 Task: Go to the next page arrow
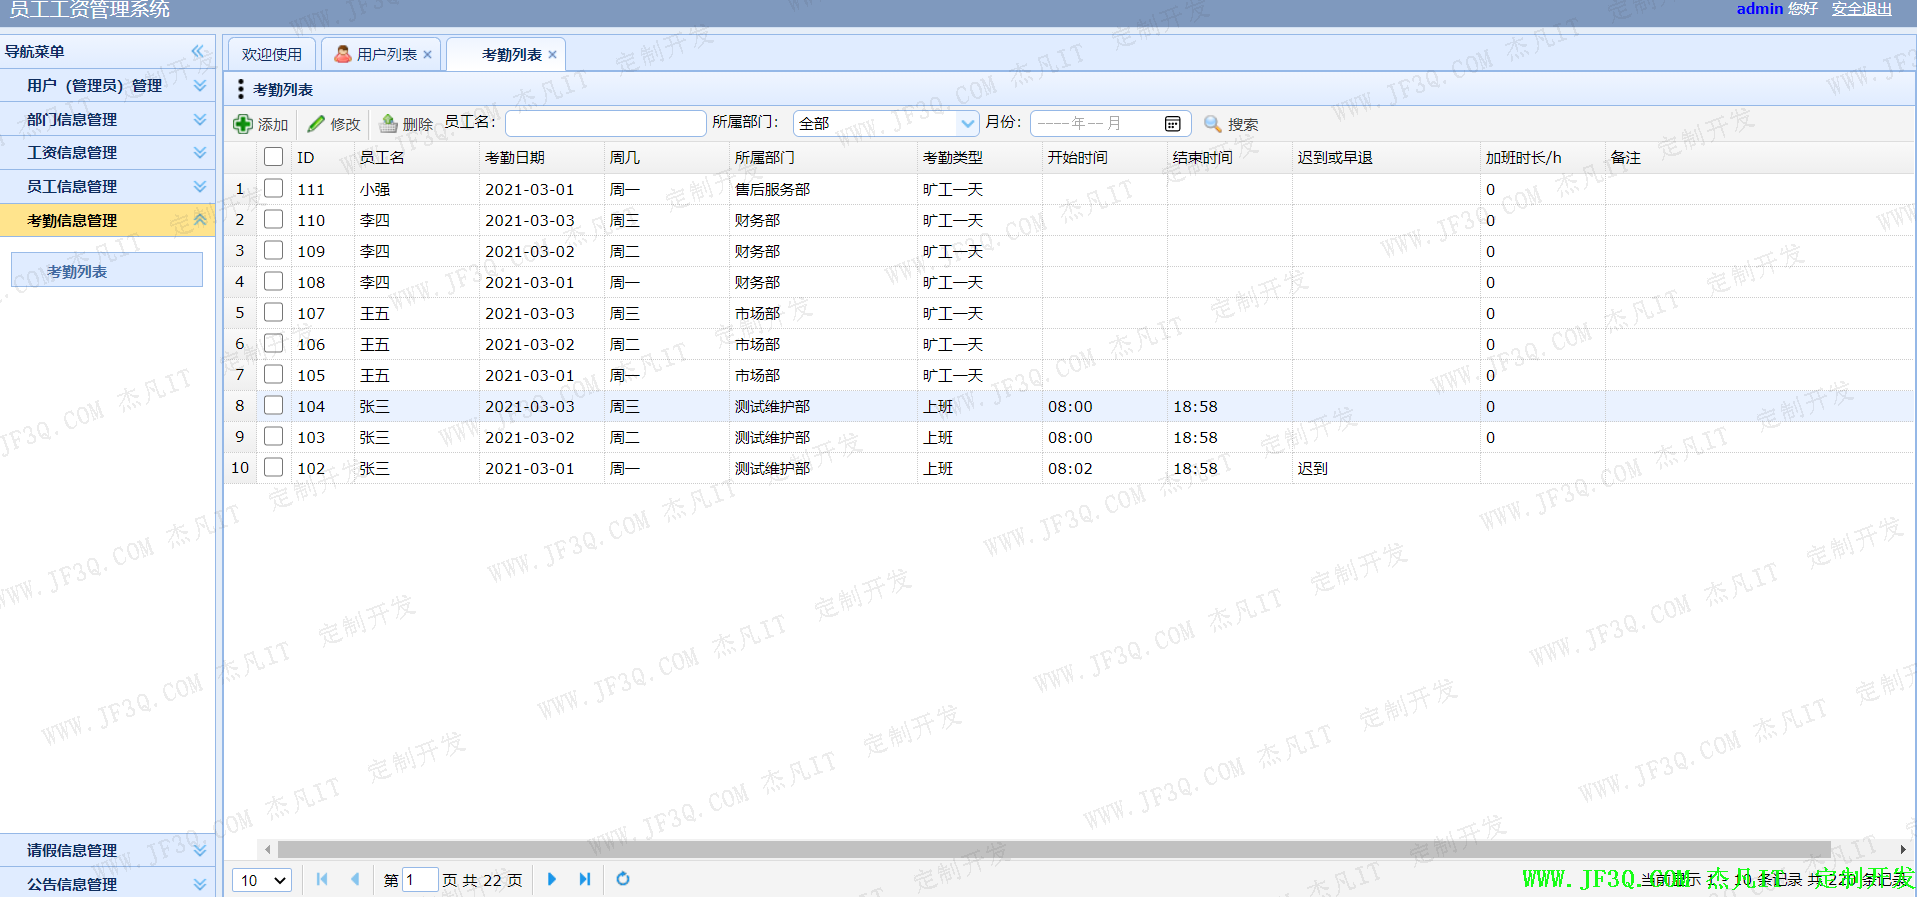tap(552, 879)
